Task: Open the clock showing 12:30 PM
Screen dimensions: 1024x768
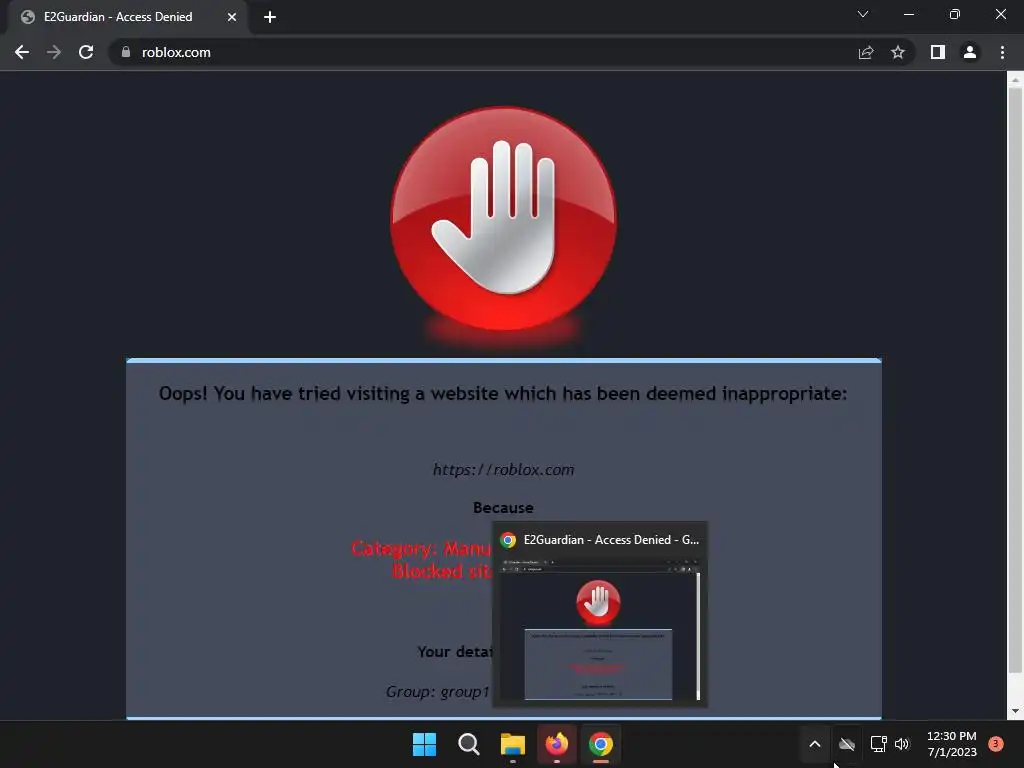Action: pyautogui.click(x=952, y=744)
